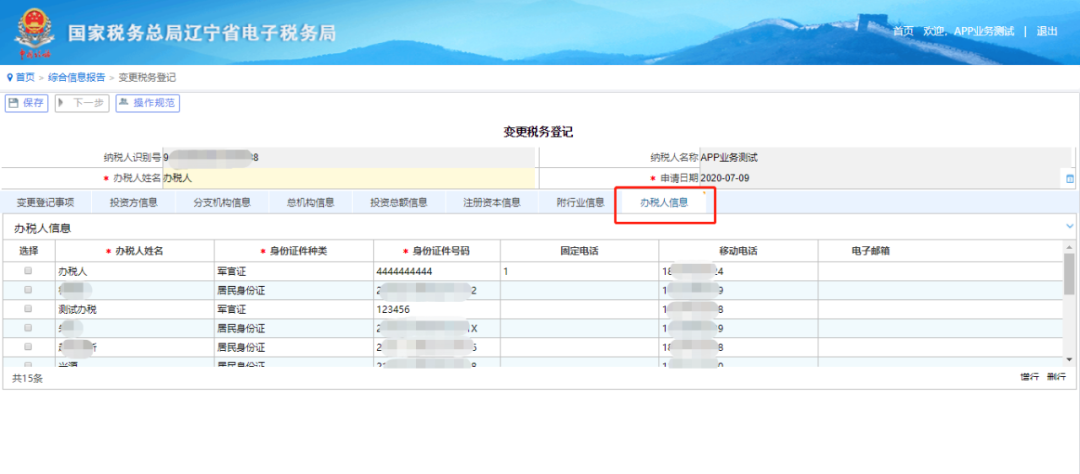Image resolution: width=1080 pixels, height=474 pixels.
Task: Click the 增行 add row button
Action: (x=1030, y=377)
